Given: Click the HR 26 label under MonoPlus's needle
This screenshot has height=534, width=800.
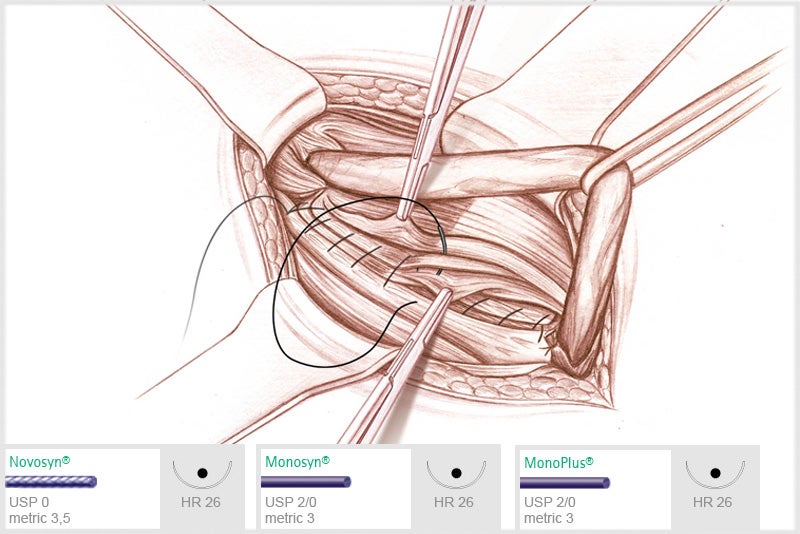Looking at the screenshot, I should [712, 502].
